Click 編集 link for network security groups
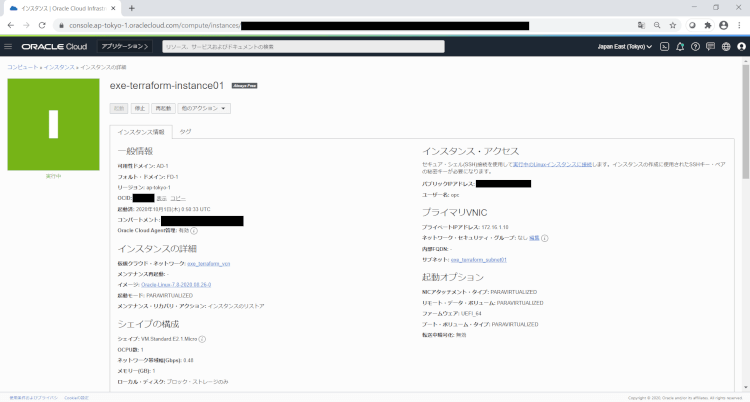This screenshot has height=402, width=750. [x=534, y=238]
